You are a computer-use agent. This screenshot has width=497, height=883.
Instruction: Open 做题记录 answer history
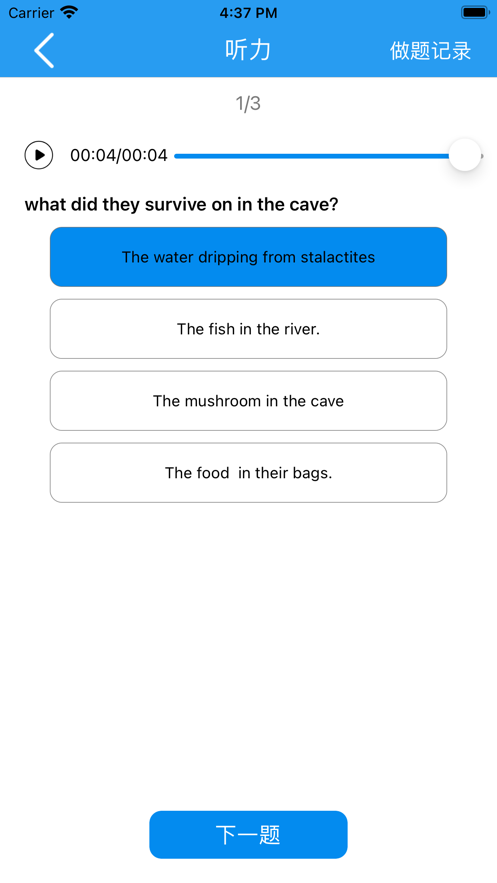point(430,50)
